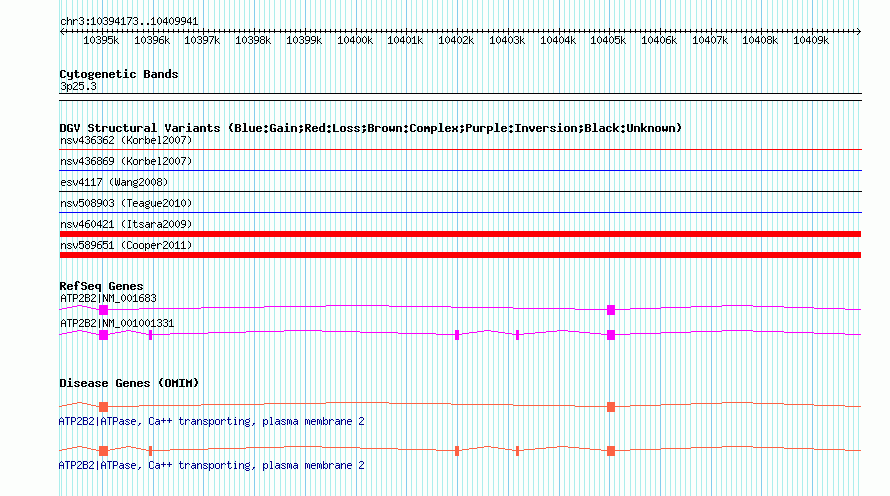Click the nsv436362 (Korbel2007) variant label
890x496 pixels.
[x=126, y=140]
